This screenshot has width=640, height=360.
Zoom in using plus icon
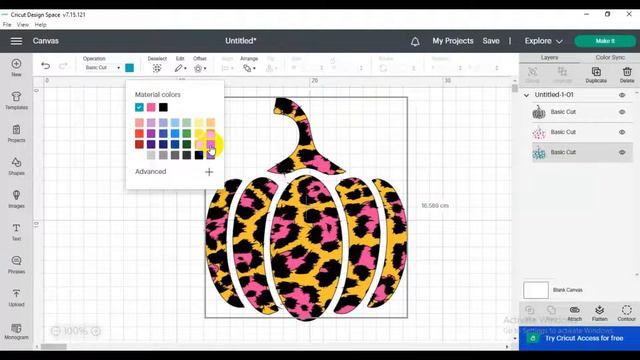(x=96, y=331)
